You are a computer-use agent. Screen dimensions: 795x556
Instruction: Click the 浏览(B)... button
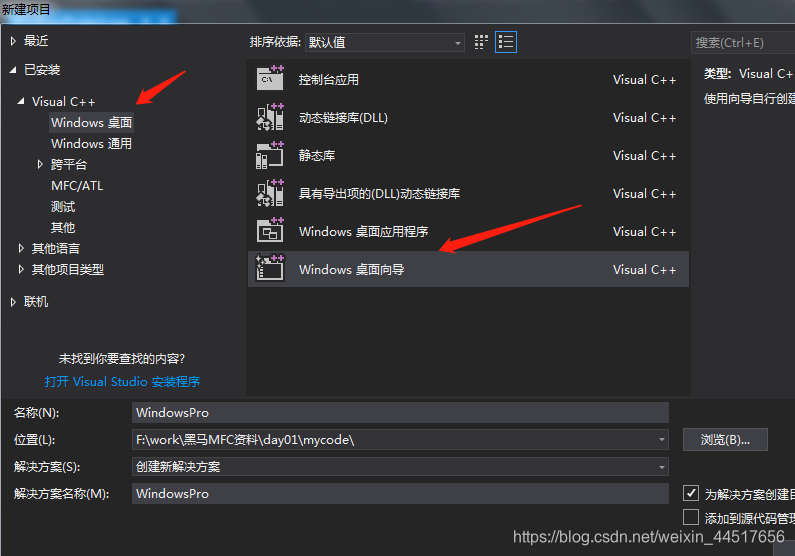coord(725,439)
